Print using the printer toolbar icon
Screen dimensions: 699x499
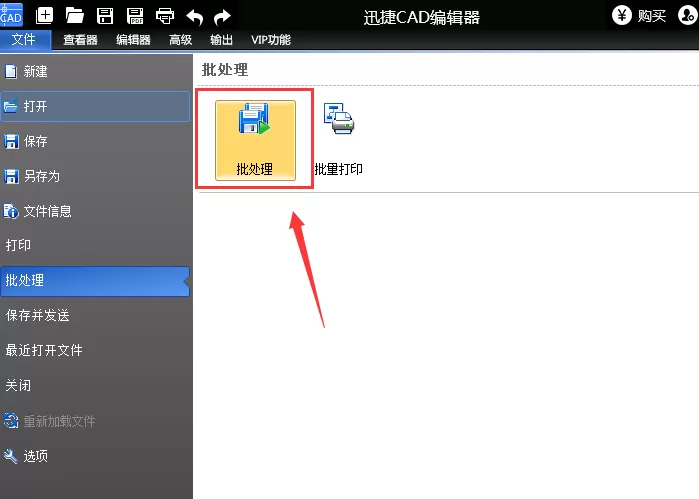[165, 16]
